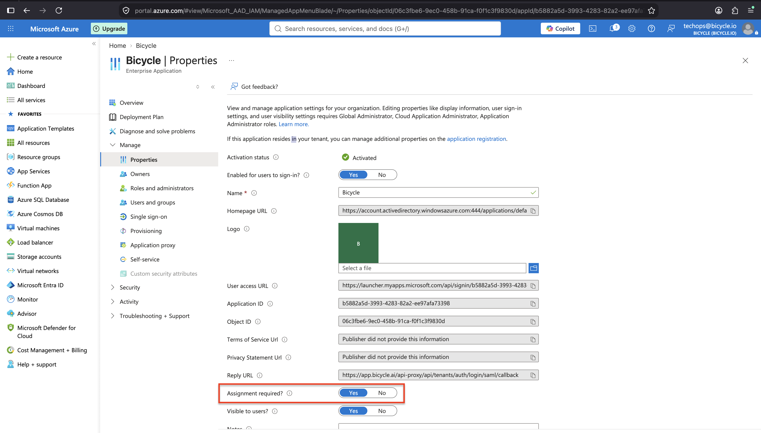Reload the page in browser
Viewport: 761px width, 433px height.
[x=59, y=10]
